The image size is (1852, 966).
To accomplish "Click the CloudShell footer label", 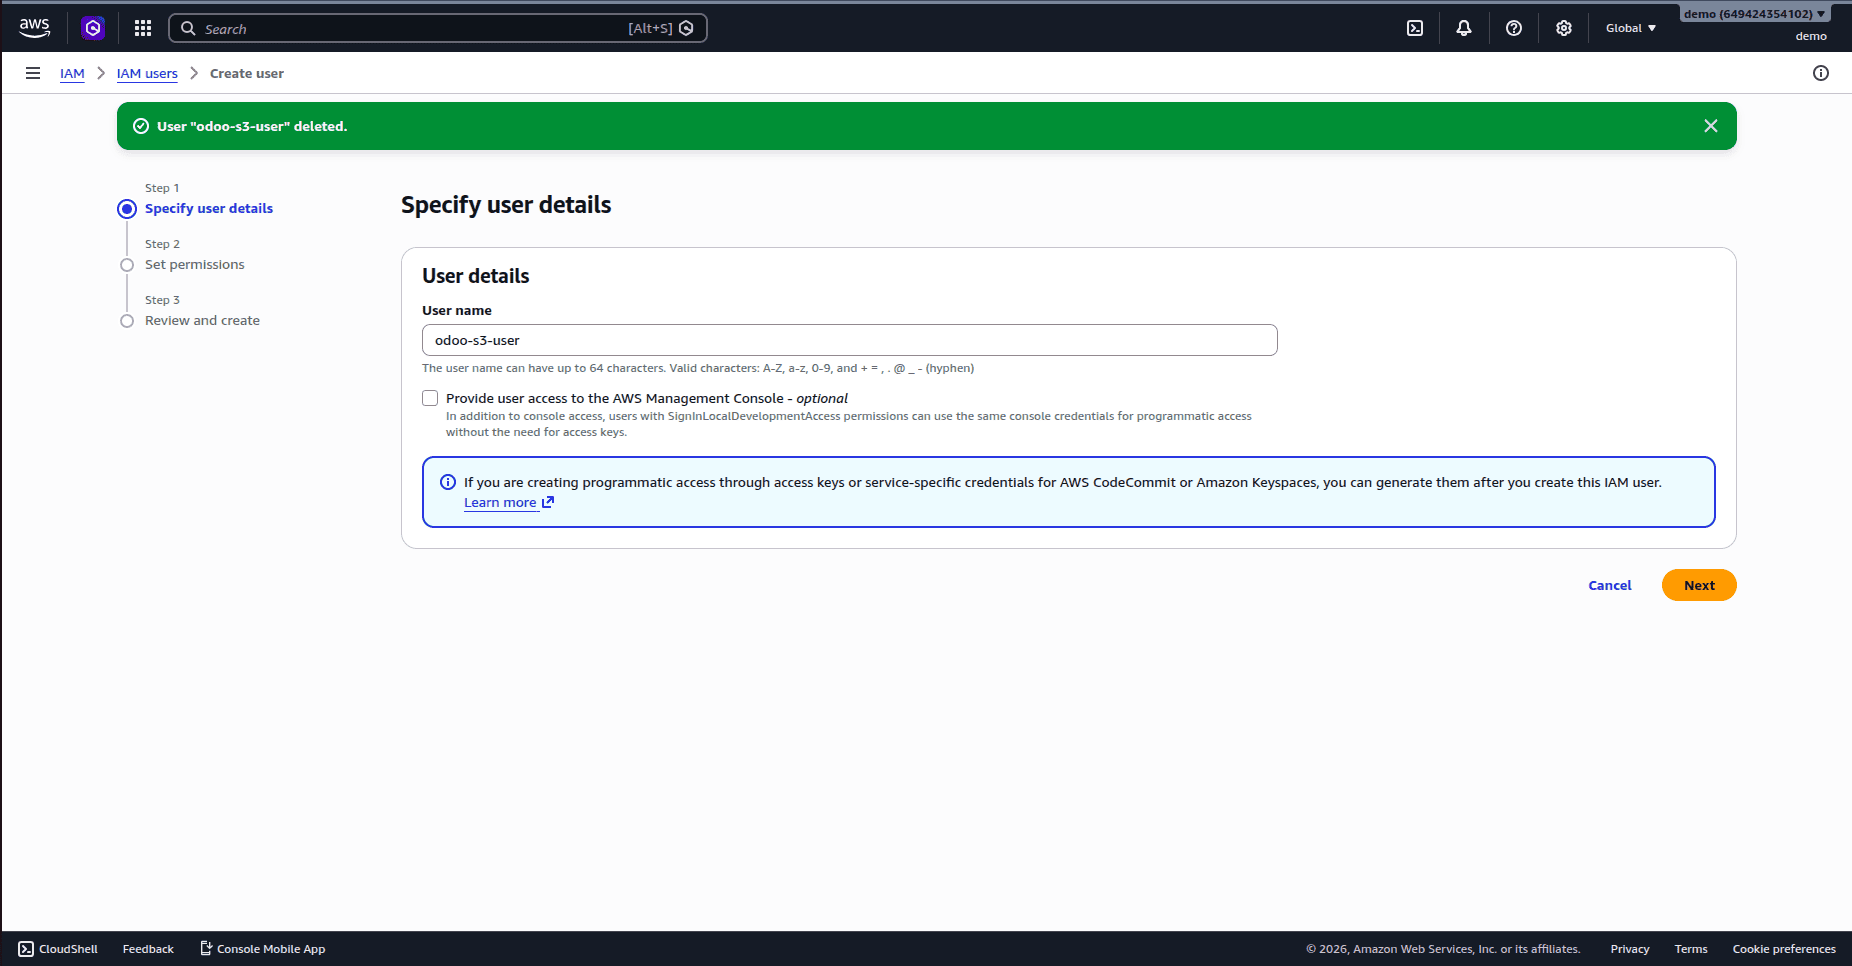I will (68, 949).
